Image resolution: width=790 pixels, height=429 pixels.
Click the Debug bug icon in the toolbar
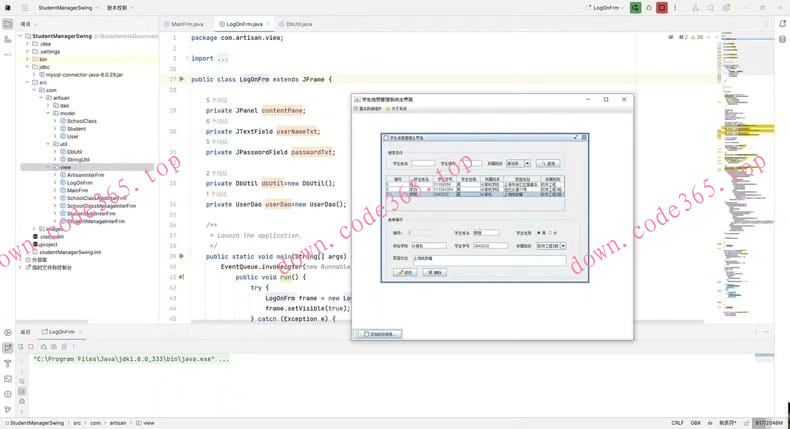648,8
